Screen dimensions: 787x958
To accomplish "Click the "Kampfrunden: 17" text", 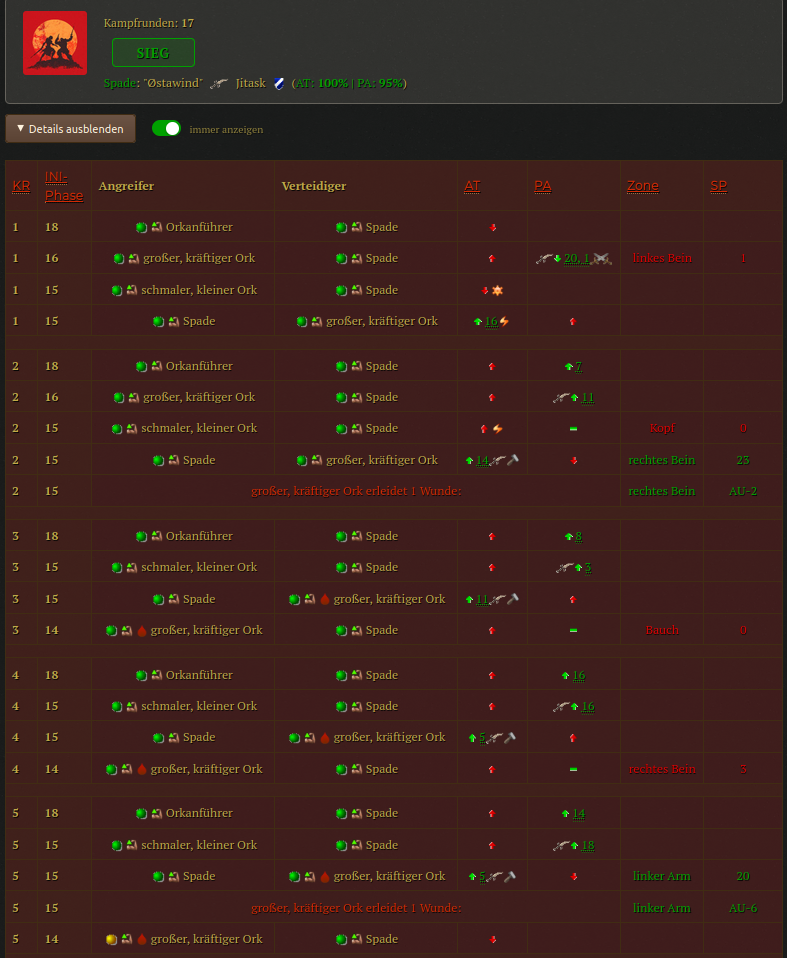I will point(149,23).
